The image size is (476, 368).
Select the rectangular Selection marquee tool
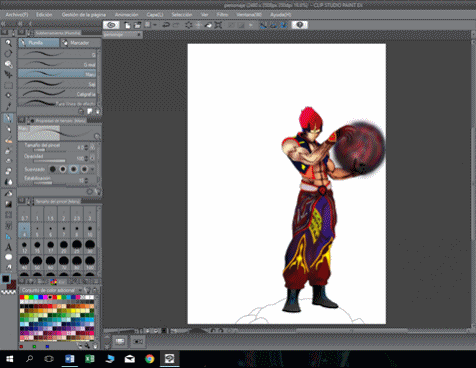point(8,85)
